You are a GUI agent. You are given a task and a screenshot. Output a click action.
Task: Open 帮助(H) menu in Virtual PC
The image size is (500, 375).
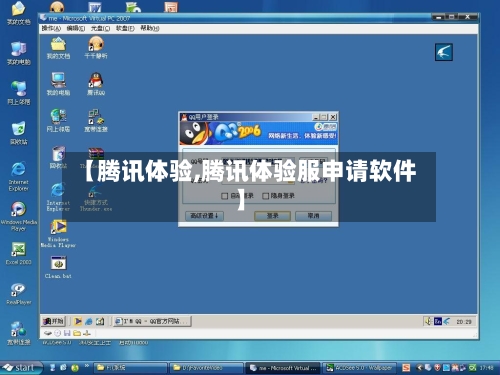150,28
